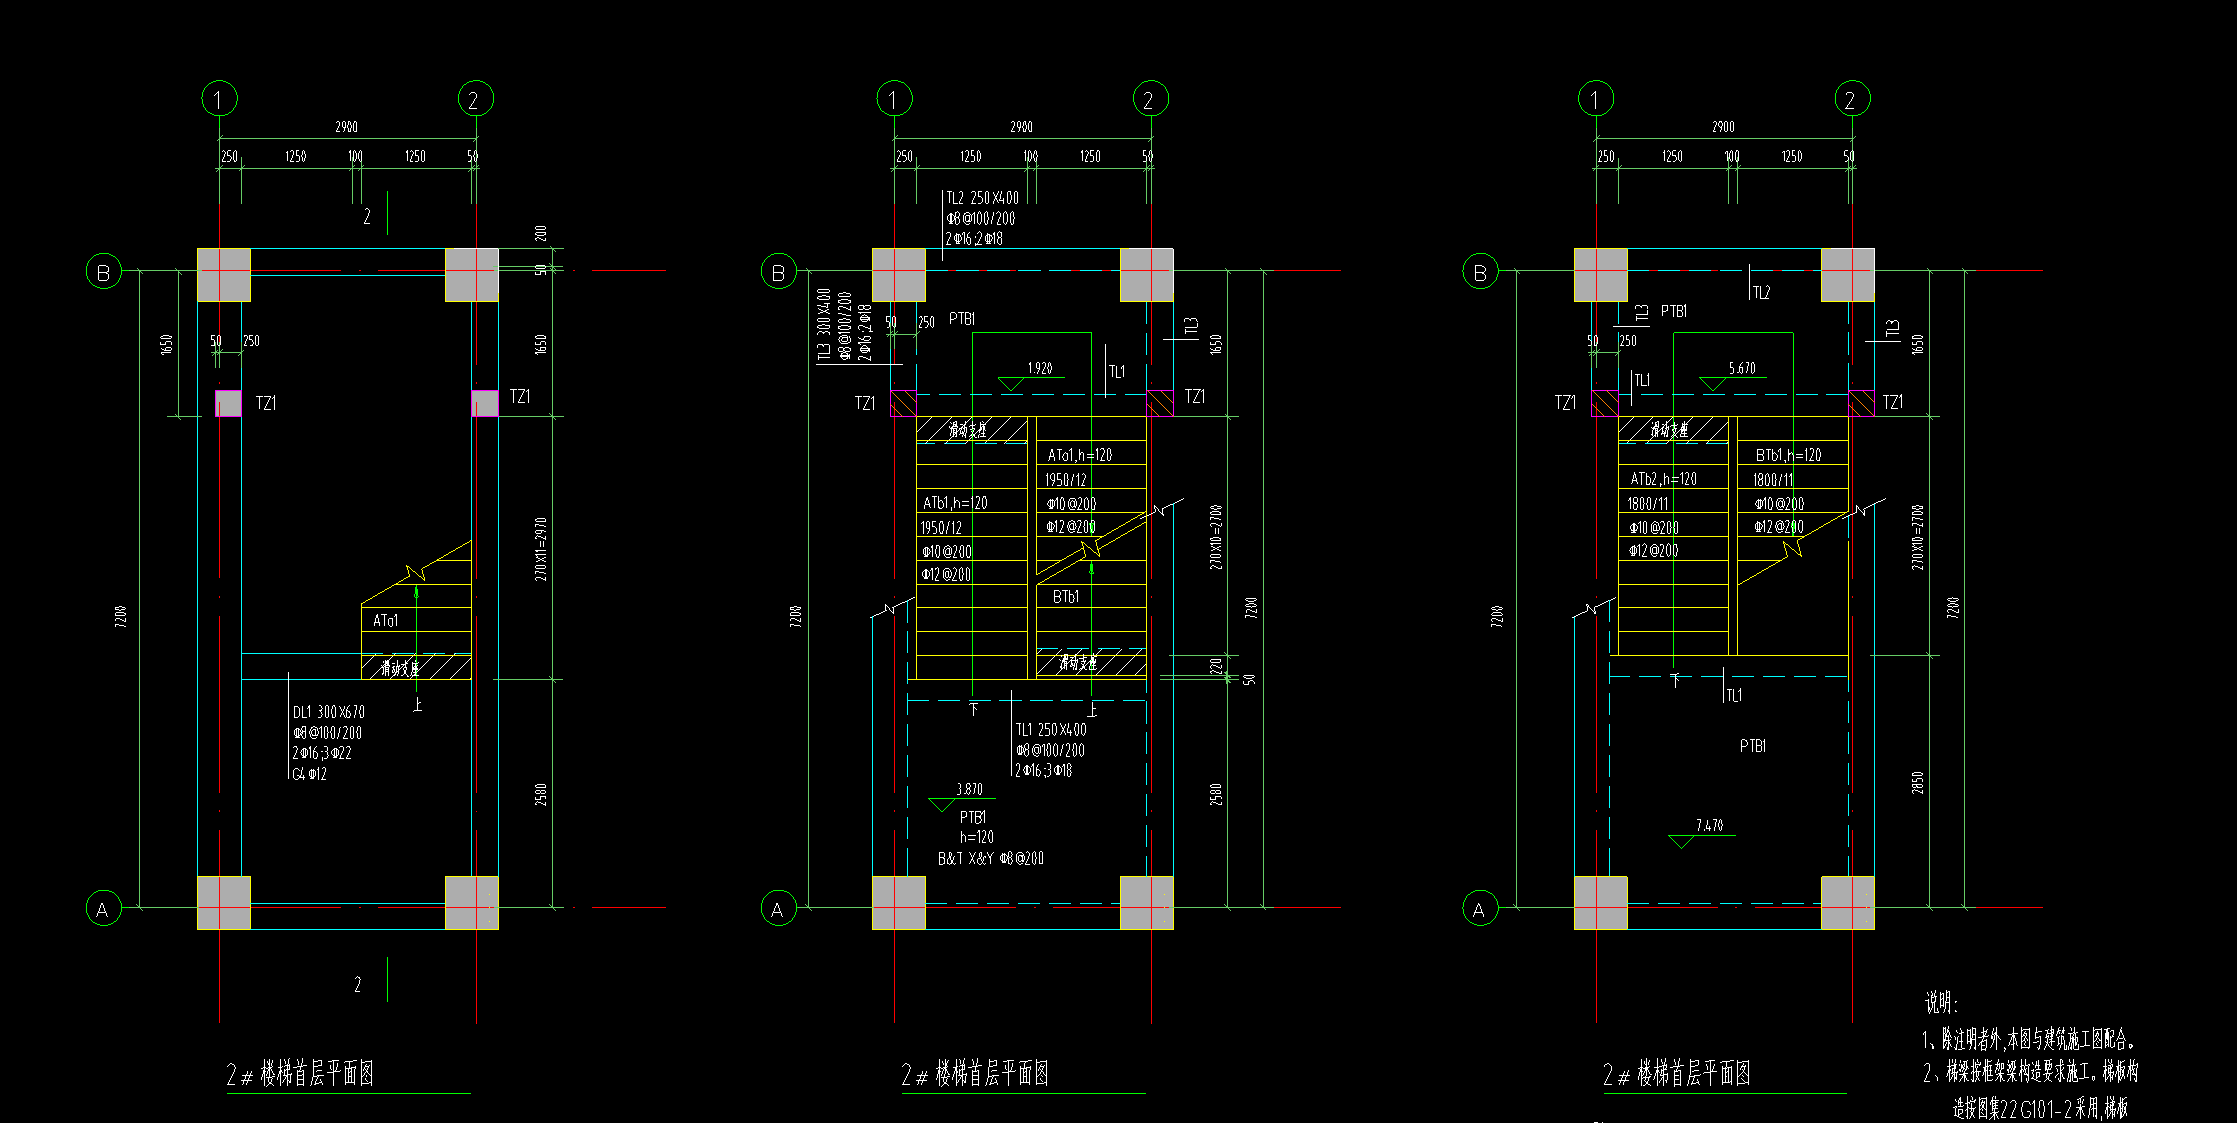This screenshot has height=1123, width=2237.
Task: Click grid bubble 'A' of middle plan
Action: (778, 909)
